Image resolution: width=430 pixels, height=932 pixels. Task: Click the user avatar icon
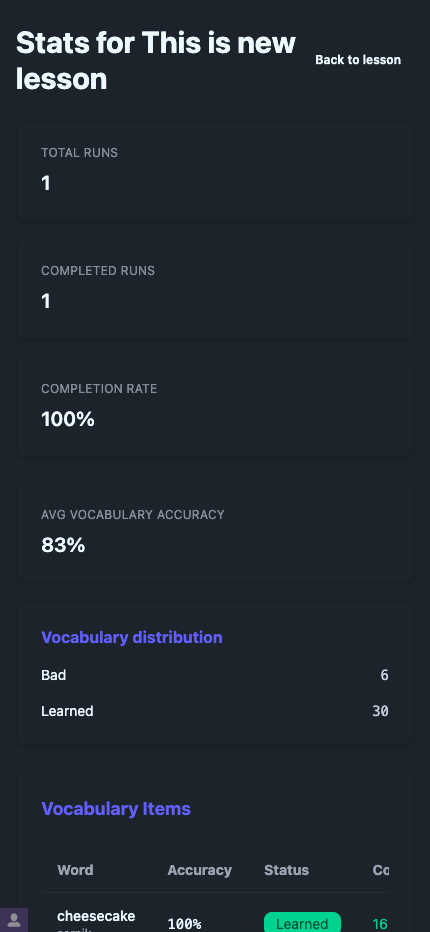(x=14, y=920)
